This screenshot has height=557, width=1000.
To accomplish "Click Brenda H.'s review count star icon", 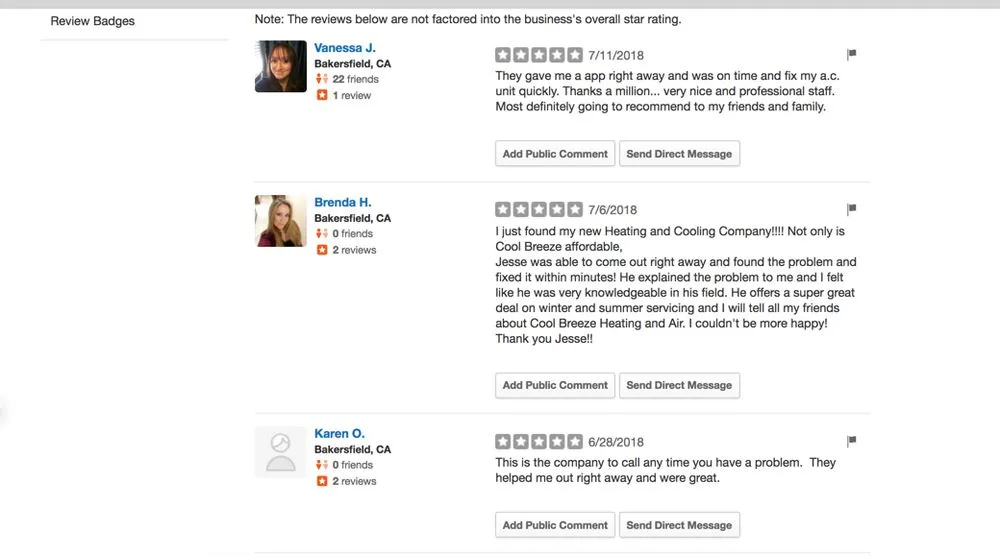I will coord(322,250).
